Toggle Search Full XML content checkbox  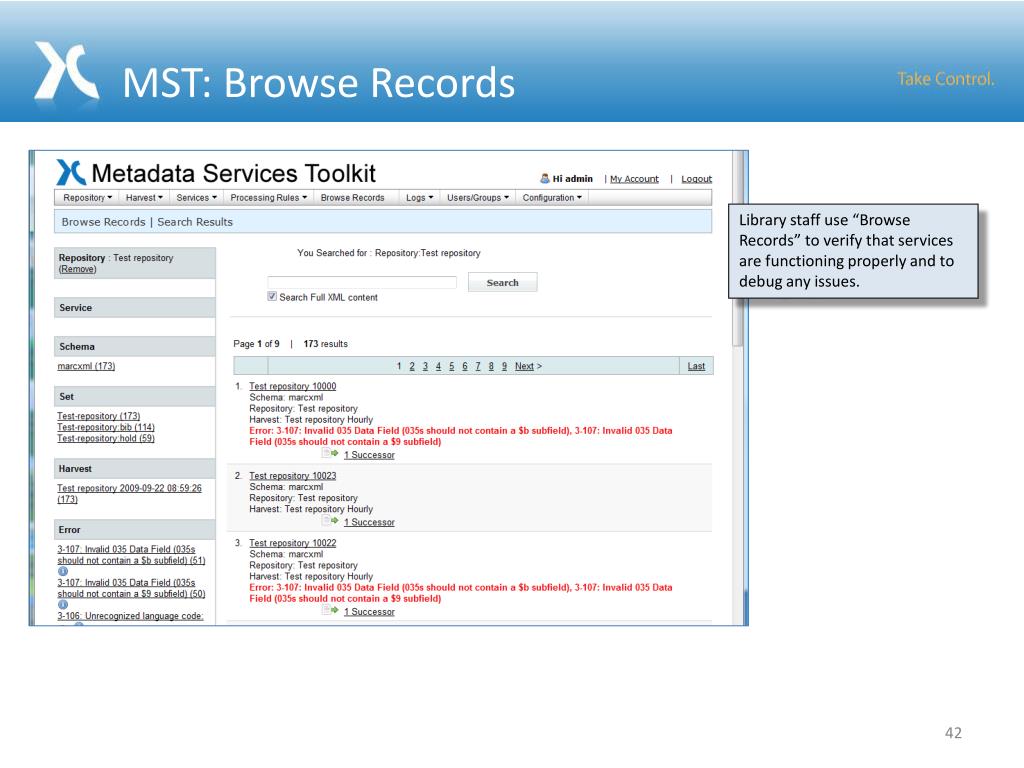[x=272, y=296]
